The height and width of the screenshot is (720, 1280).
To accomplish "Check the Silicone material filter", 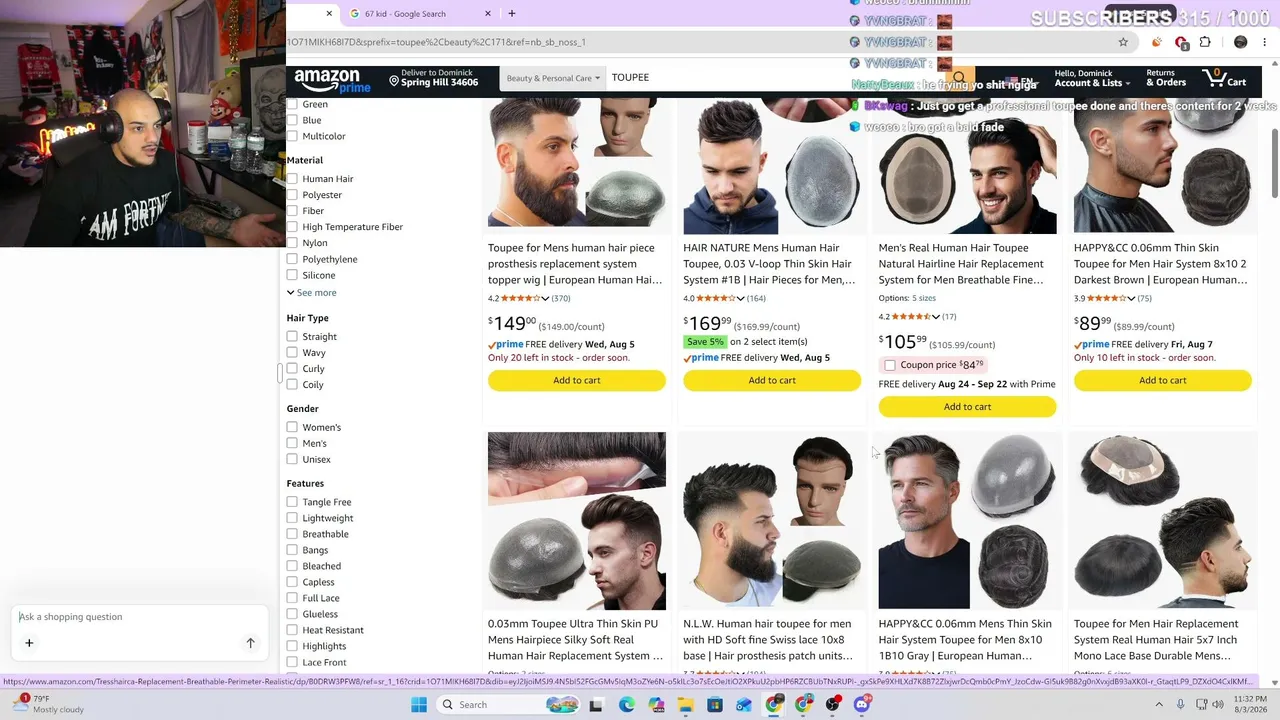I will [292, 275].
